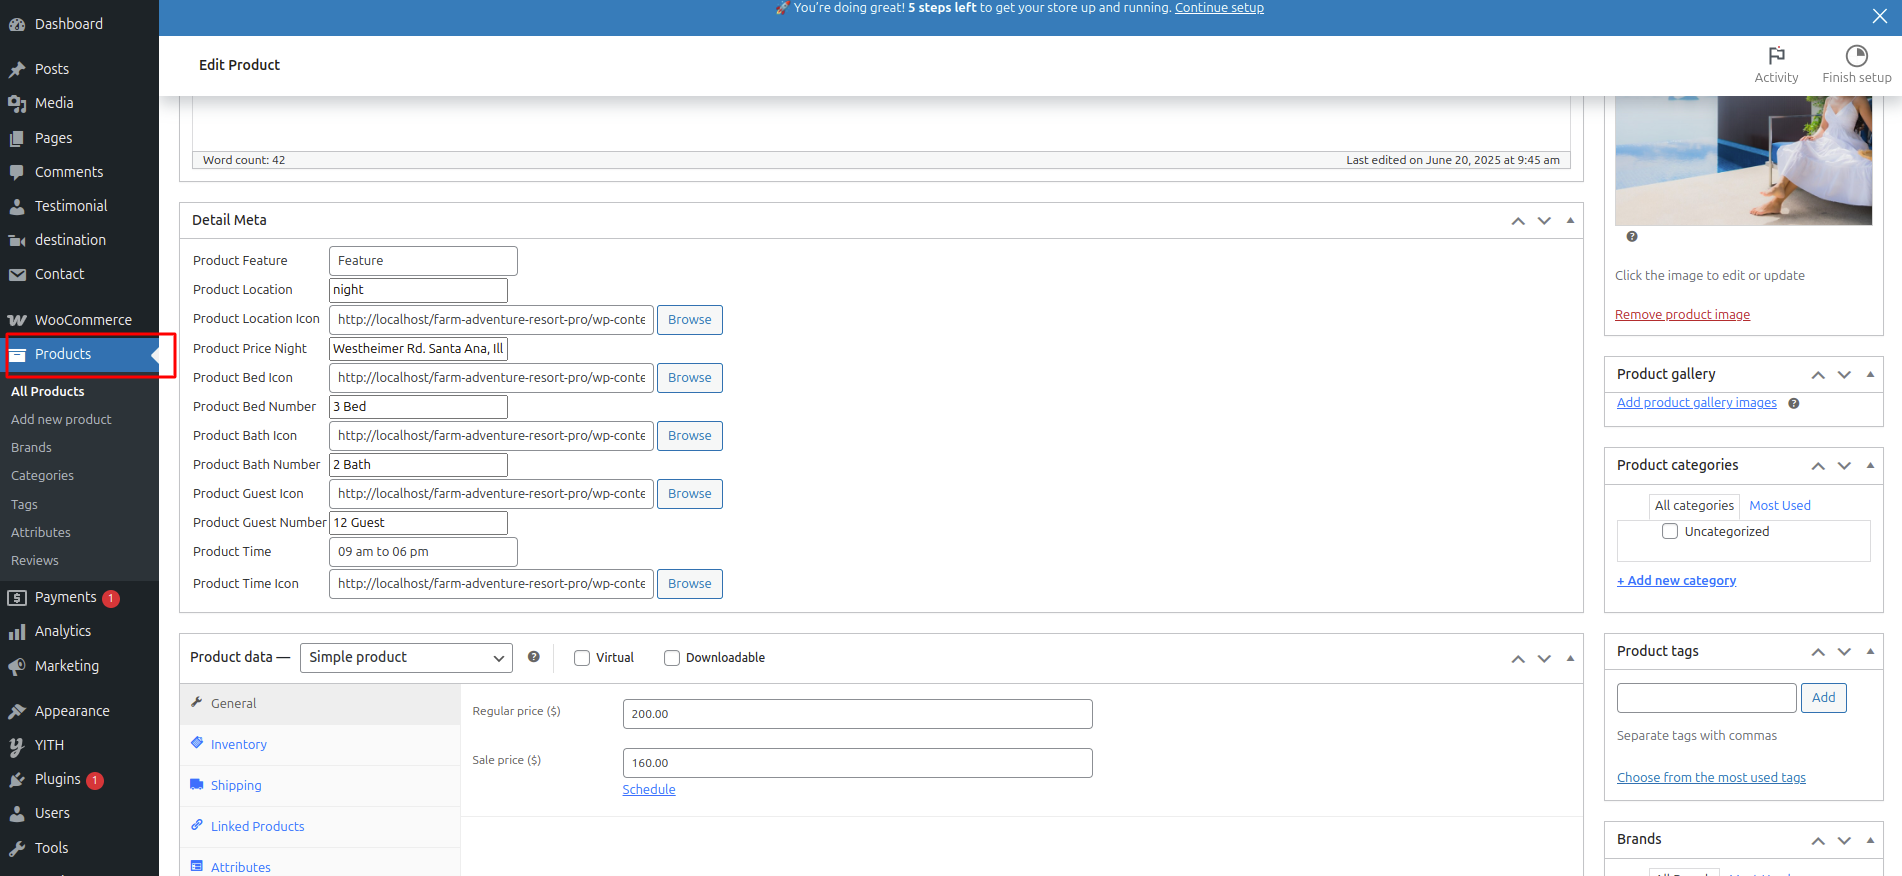Dismiss the store setup banner
The image size is (1902, 876).
1880,16
